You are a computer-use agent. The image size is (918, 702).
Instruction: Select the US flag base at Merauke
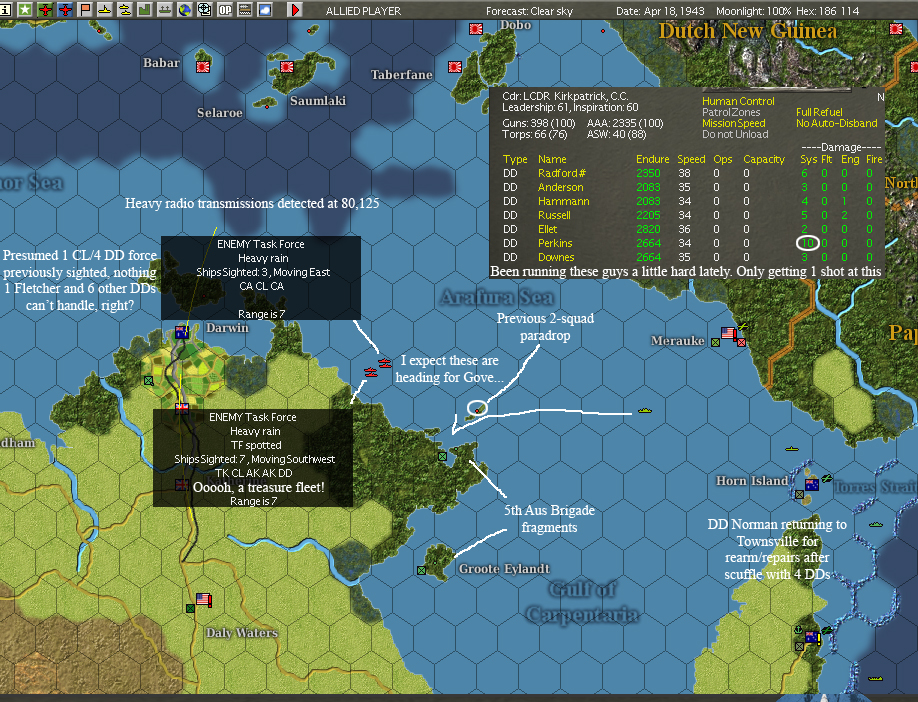click(728, 333)
